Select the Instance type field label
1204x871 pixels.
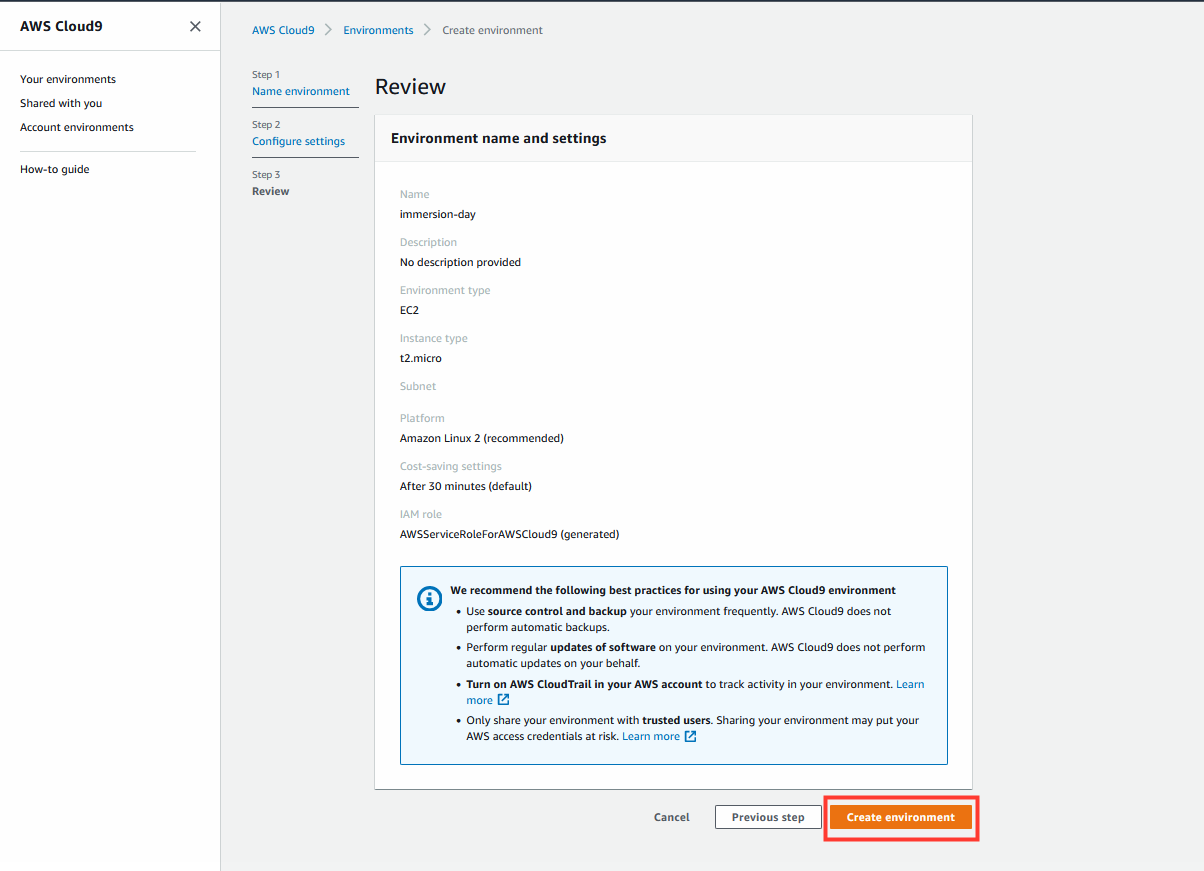(434, 338)
